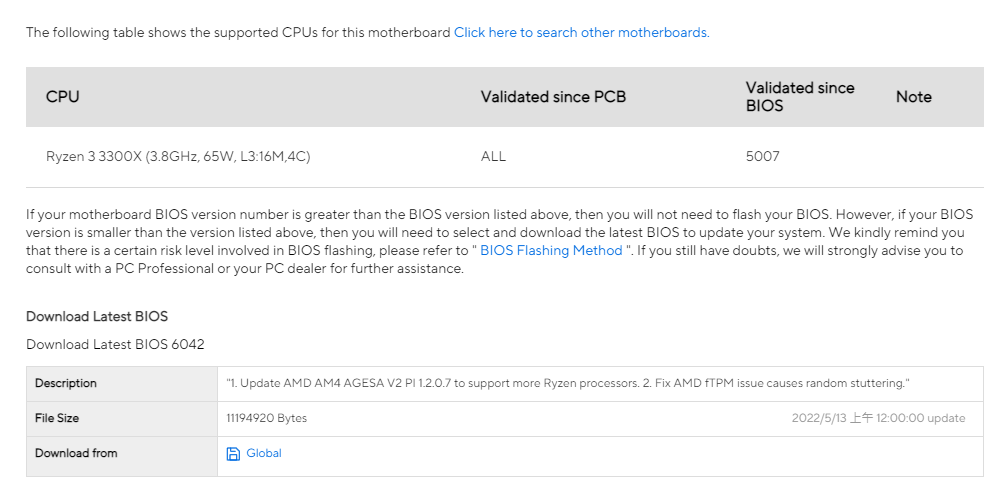Click the BIOS flashing risk notice paragraph
Screen dimensions: 1008x502
click(x=500, y=241)
